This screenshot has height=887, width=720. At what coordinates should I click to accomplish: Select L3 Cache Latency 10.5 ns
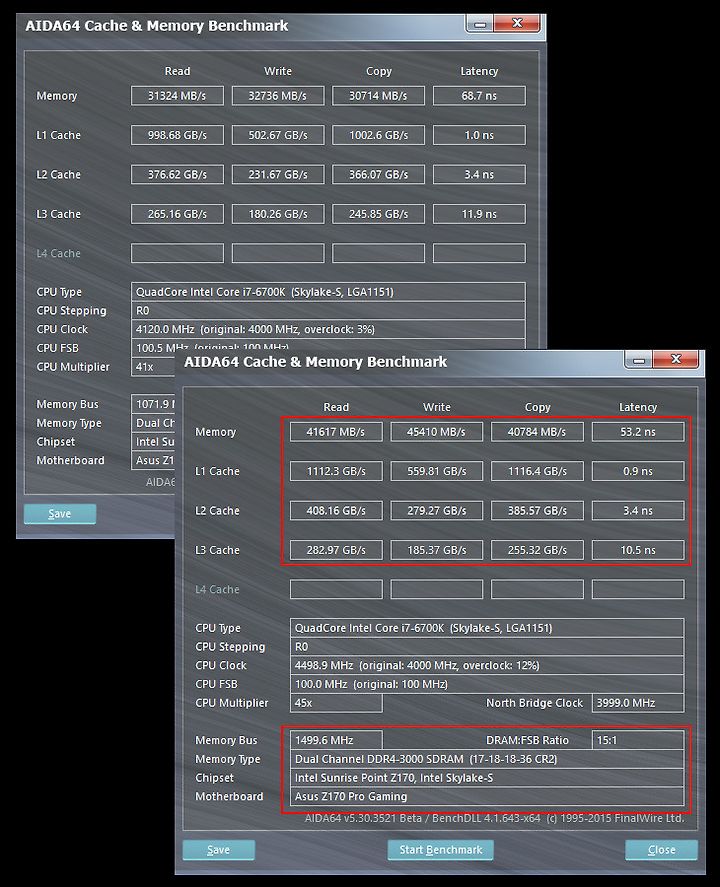[x=638, y=550]
